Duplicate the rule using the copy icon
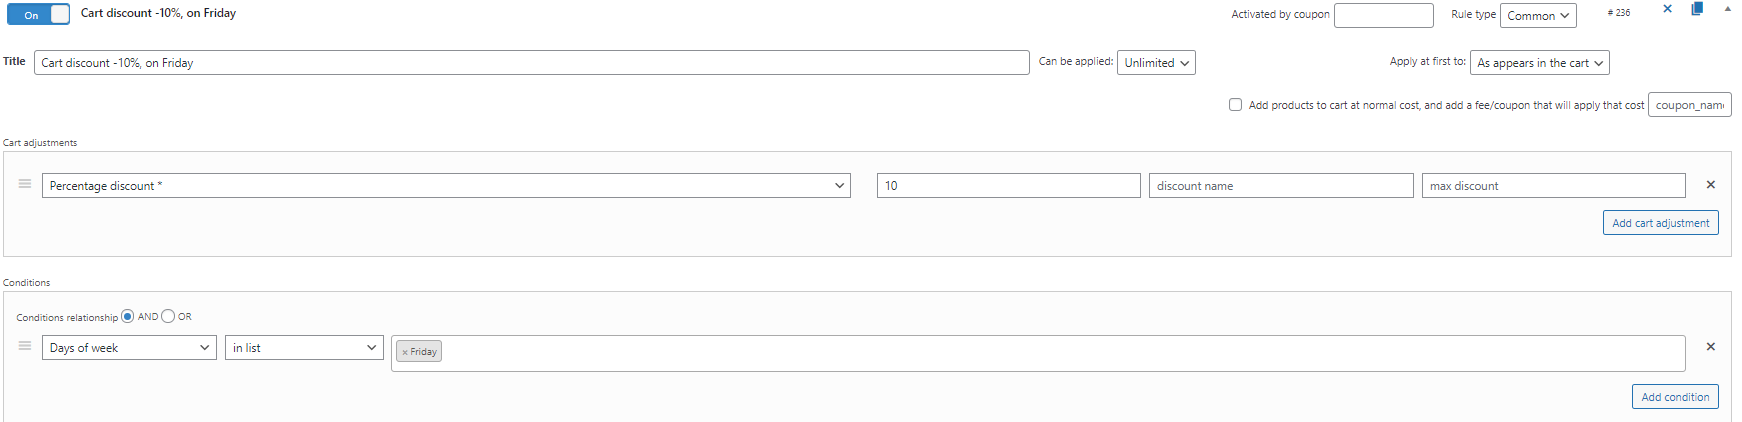The image size is (1742, 422). click(x=1697, y=9)
